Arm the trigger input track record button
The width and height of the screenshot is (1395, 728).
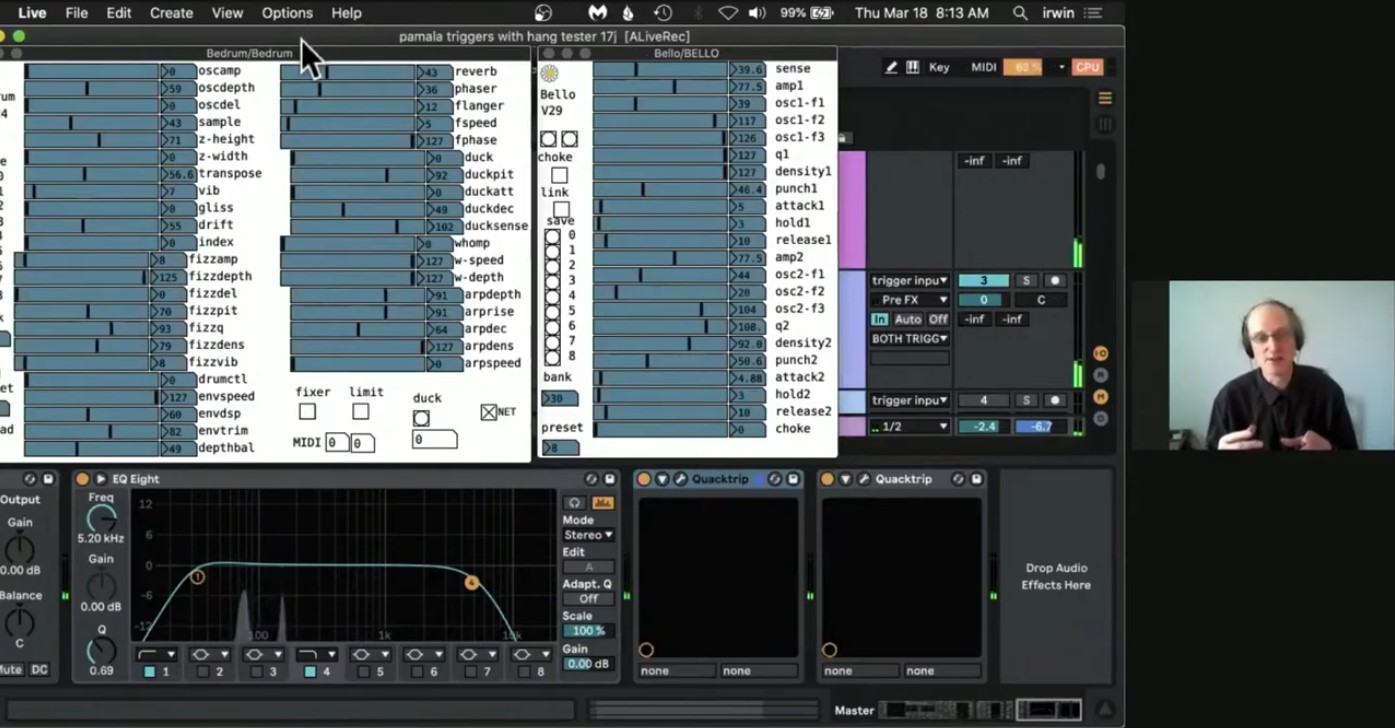pyautogui.click(x=1053, y=281)
